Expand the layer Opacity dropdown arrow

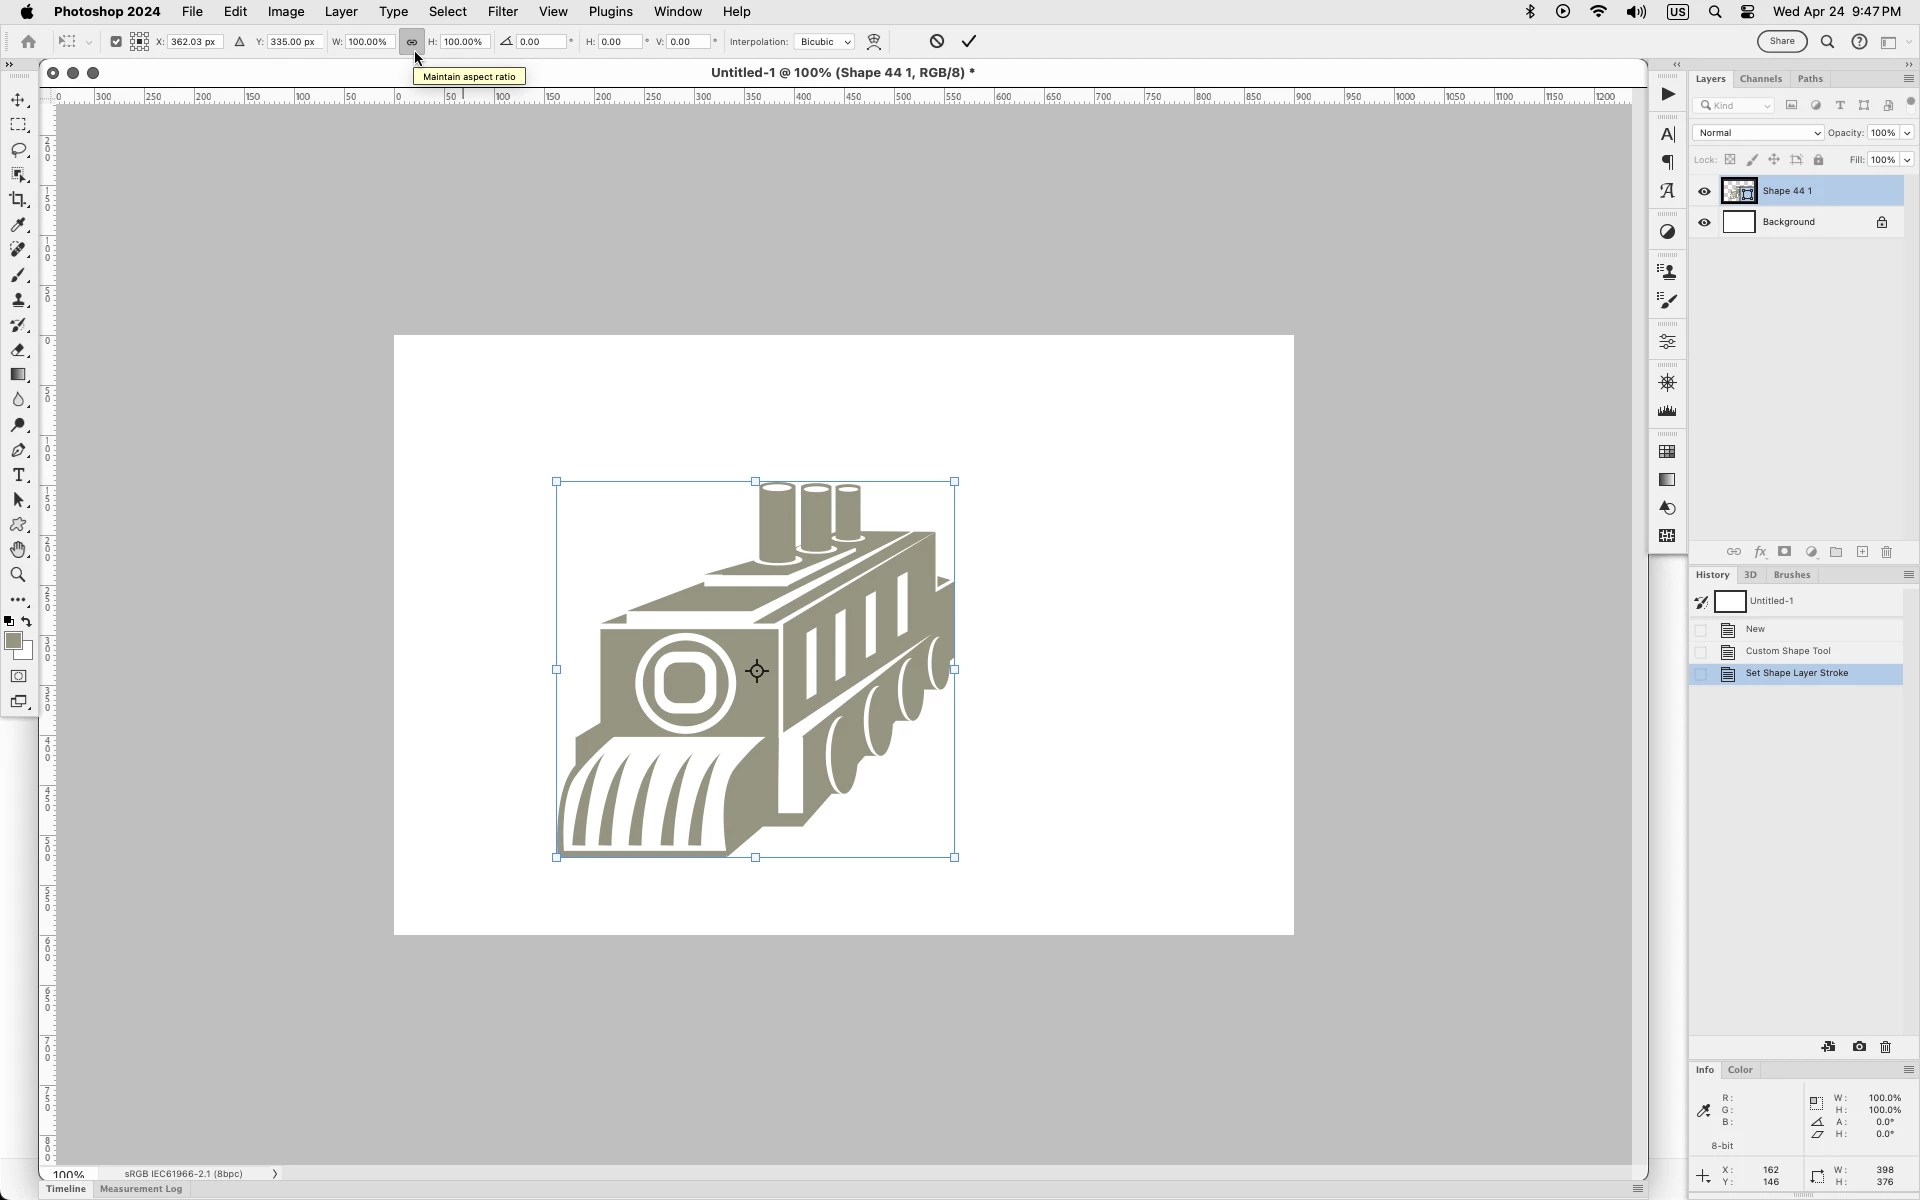[x=1906, y=133]
